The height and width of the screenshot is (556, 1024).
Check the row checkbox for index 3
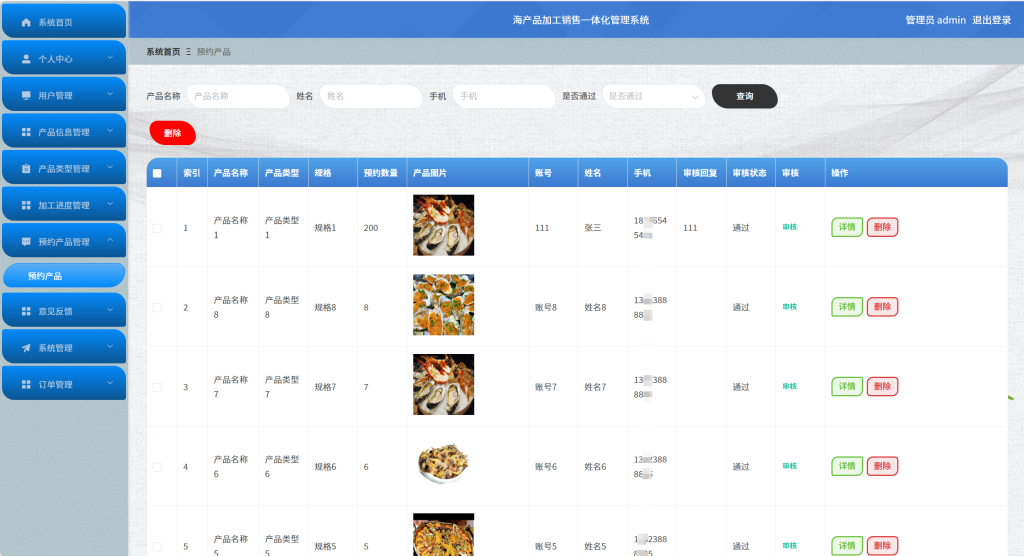157,387
